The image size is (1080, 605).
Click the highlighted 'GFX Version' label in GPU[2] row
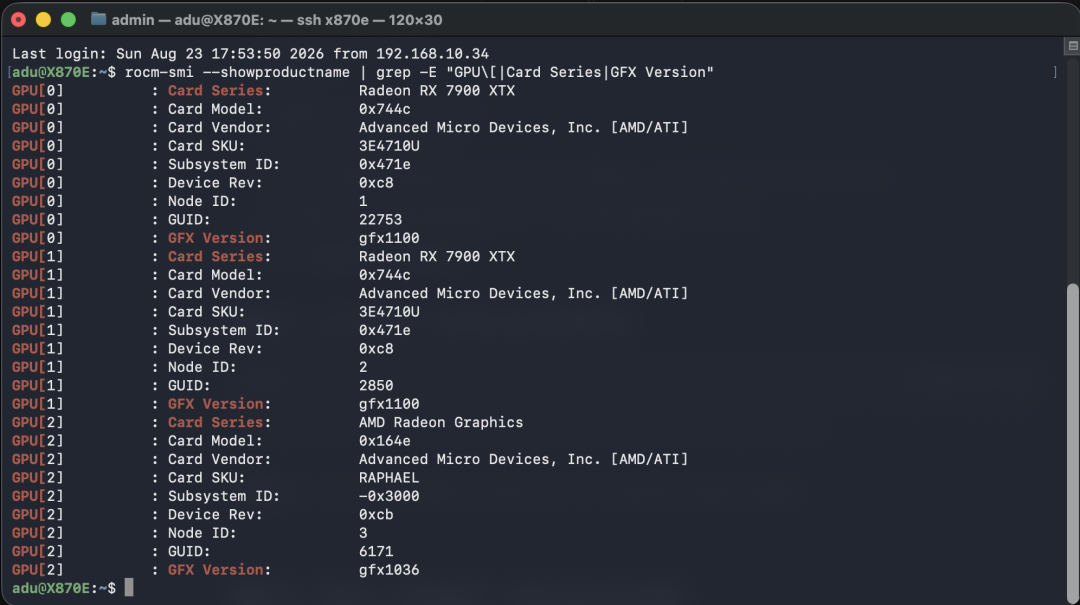(x=216, y=570)
